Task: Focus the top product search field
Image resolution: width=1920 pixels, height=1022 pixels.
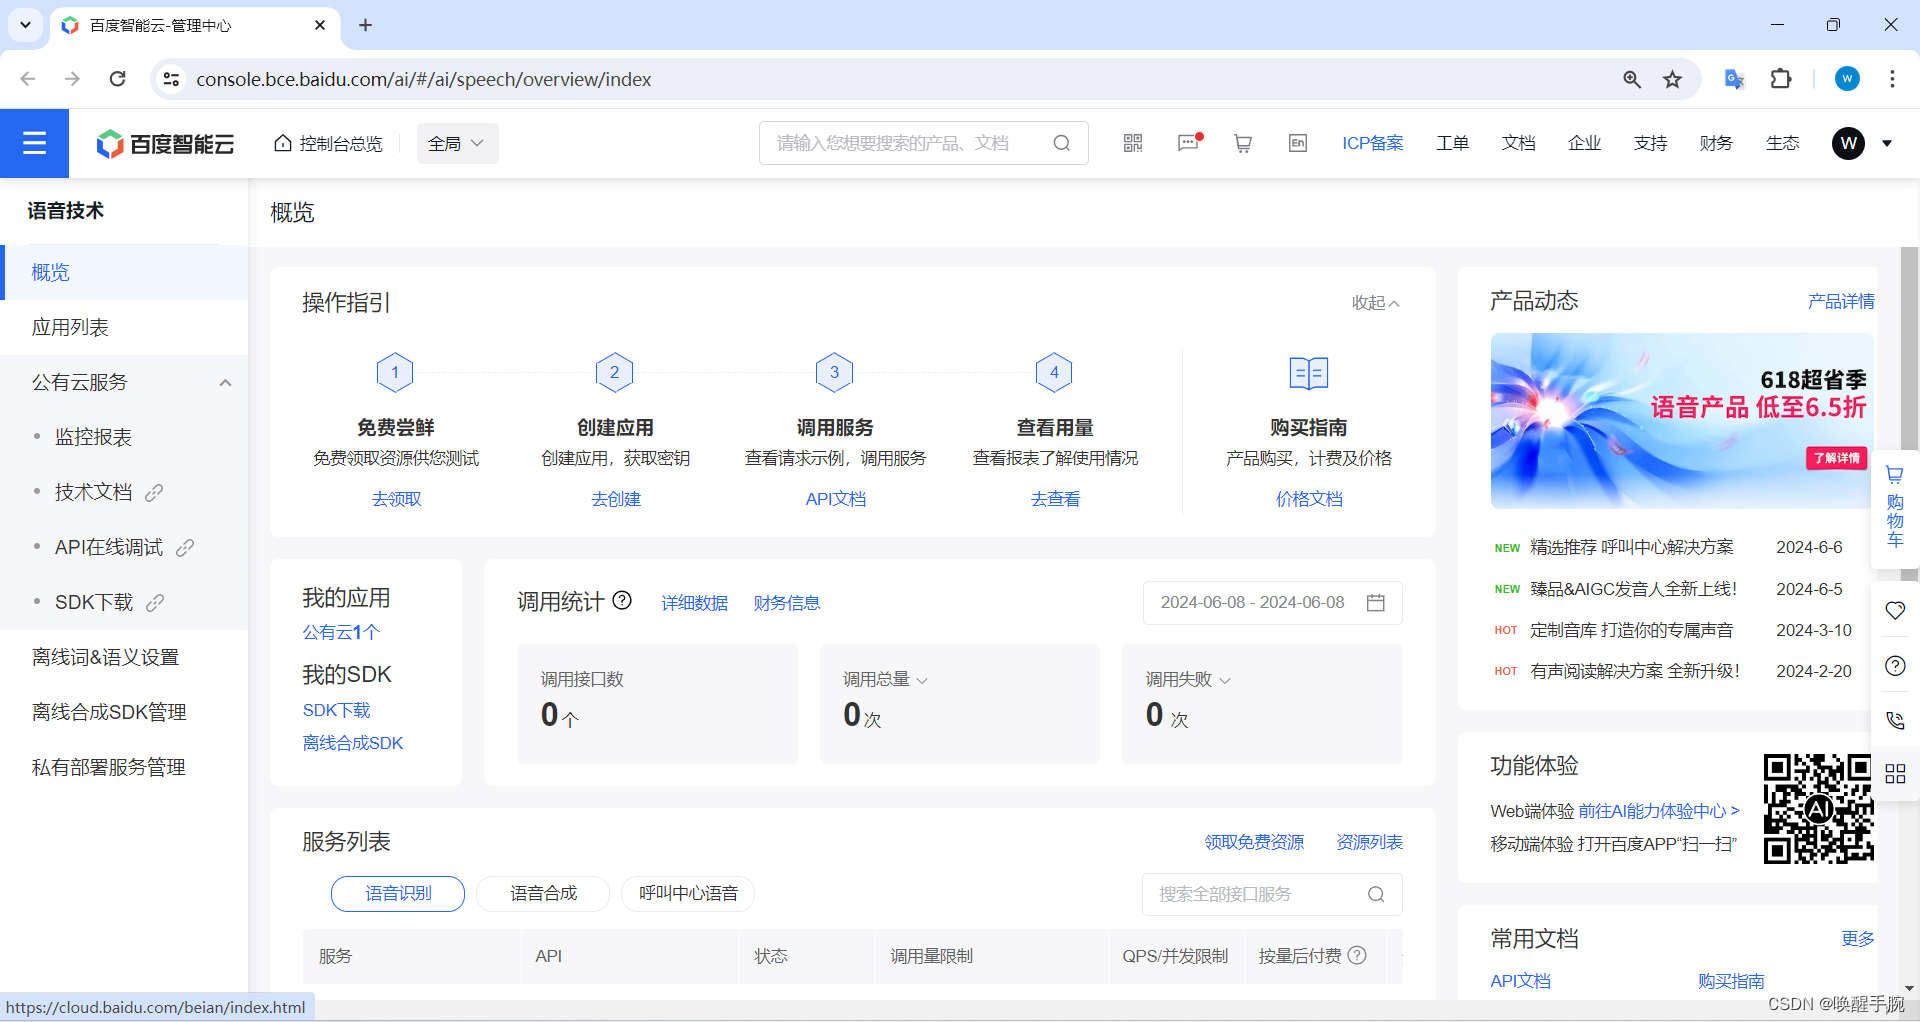Action: (923, 143)
